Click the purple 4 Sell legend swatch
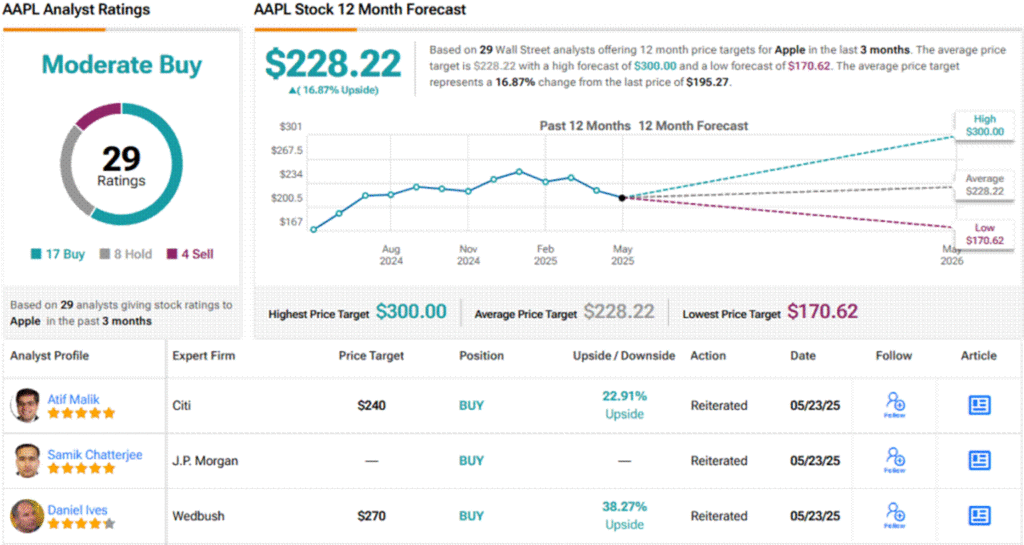The width and height of the screenshot is (1024, 545). [x=172, y=255]
